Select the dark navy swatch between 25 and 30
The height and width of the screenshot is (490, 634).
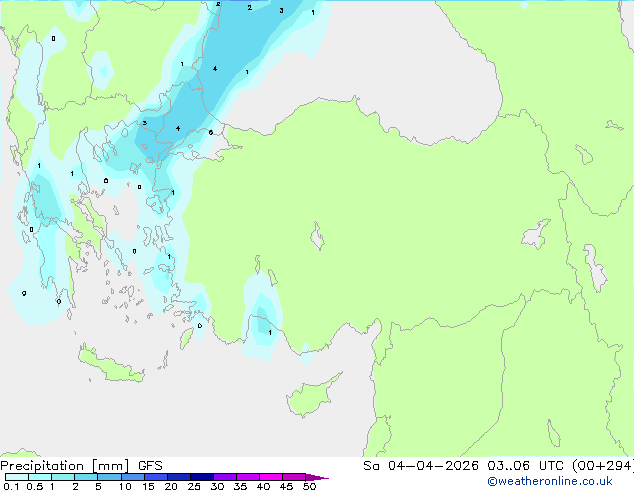click(202, 477)
